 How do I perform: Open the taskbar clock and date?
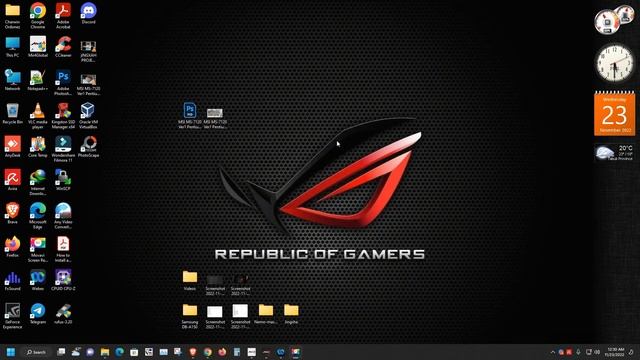click(616, 352)
